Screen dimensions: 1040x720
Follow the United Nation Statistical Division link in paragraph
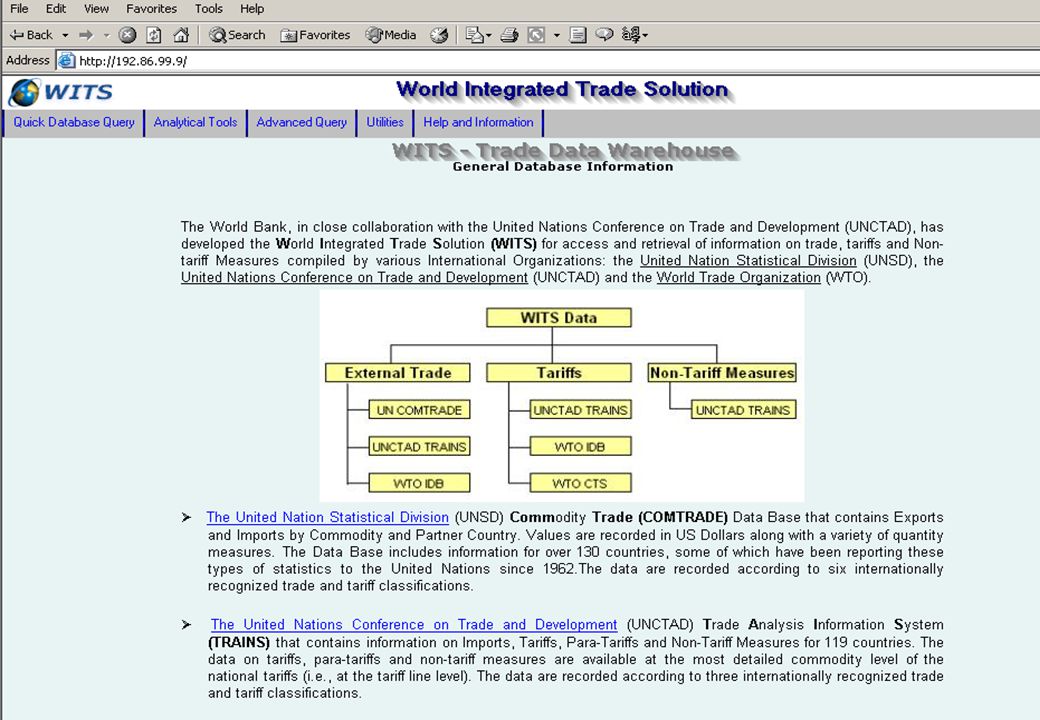[x=748, y=261]
